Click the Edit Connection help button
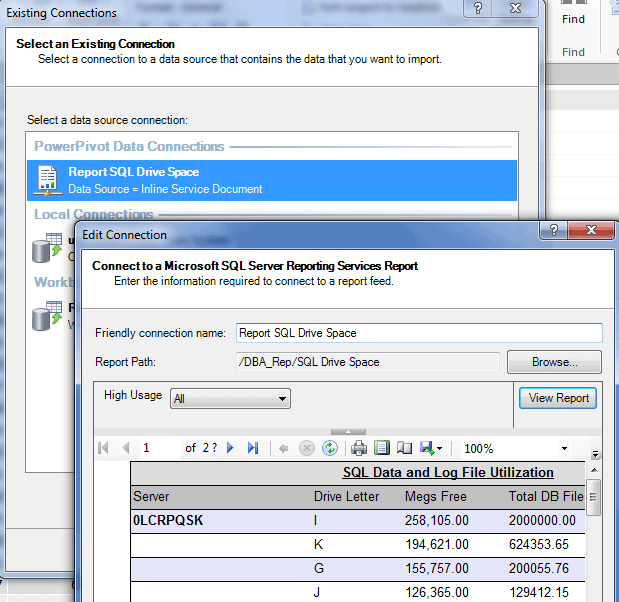The image size is (619, 602). (553, 233)
